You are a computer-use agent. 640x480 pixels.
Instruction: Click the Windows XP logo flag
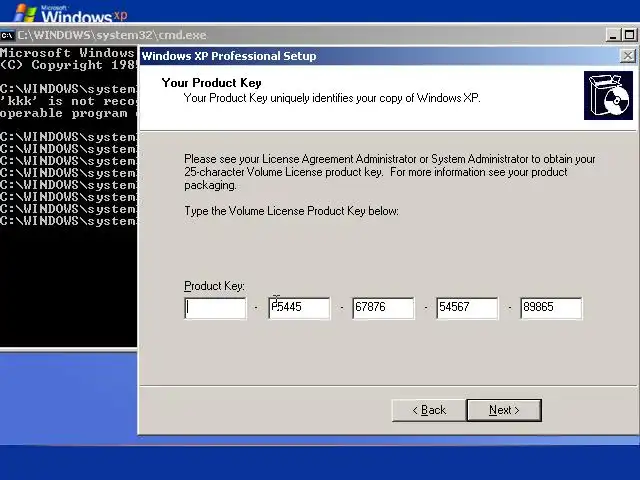24,12
